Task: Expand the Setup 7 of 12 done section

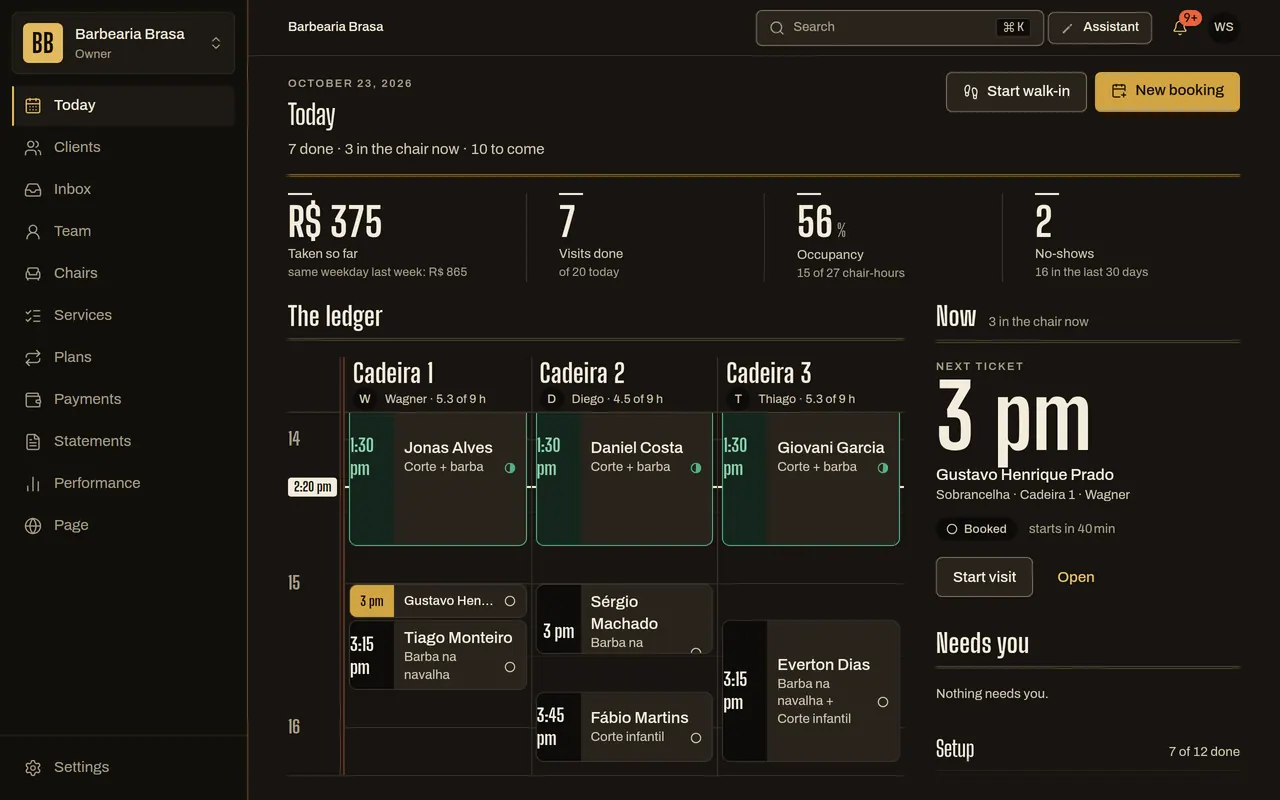Action: (1088, 750)
